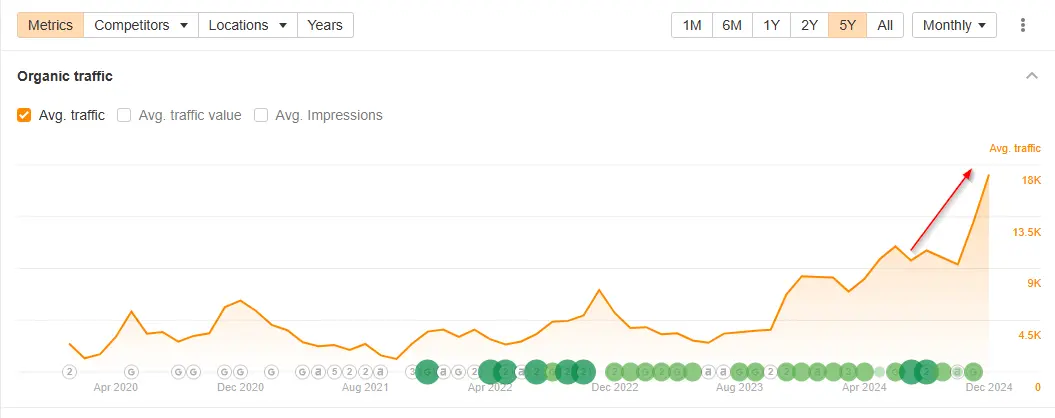Open the three-dot more options menu
This screenshot has width=1055, height=418.
click(1022, 25)
